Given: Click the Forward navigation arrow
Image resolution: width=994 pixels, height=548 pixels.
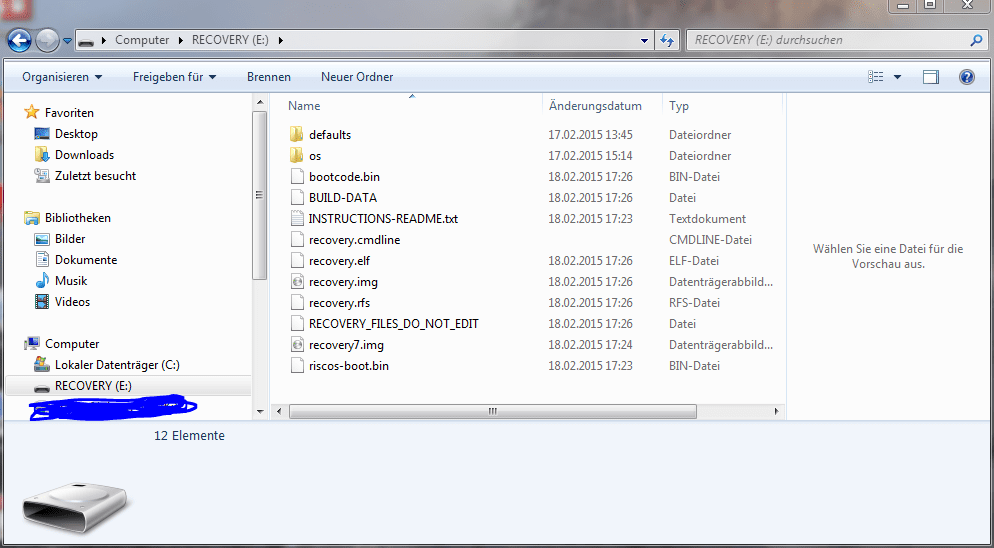Looking at the screenshot, I should click(x=48, y=41).
